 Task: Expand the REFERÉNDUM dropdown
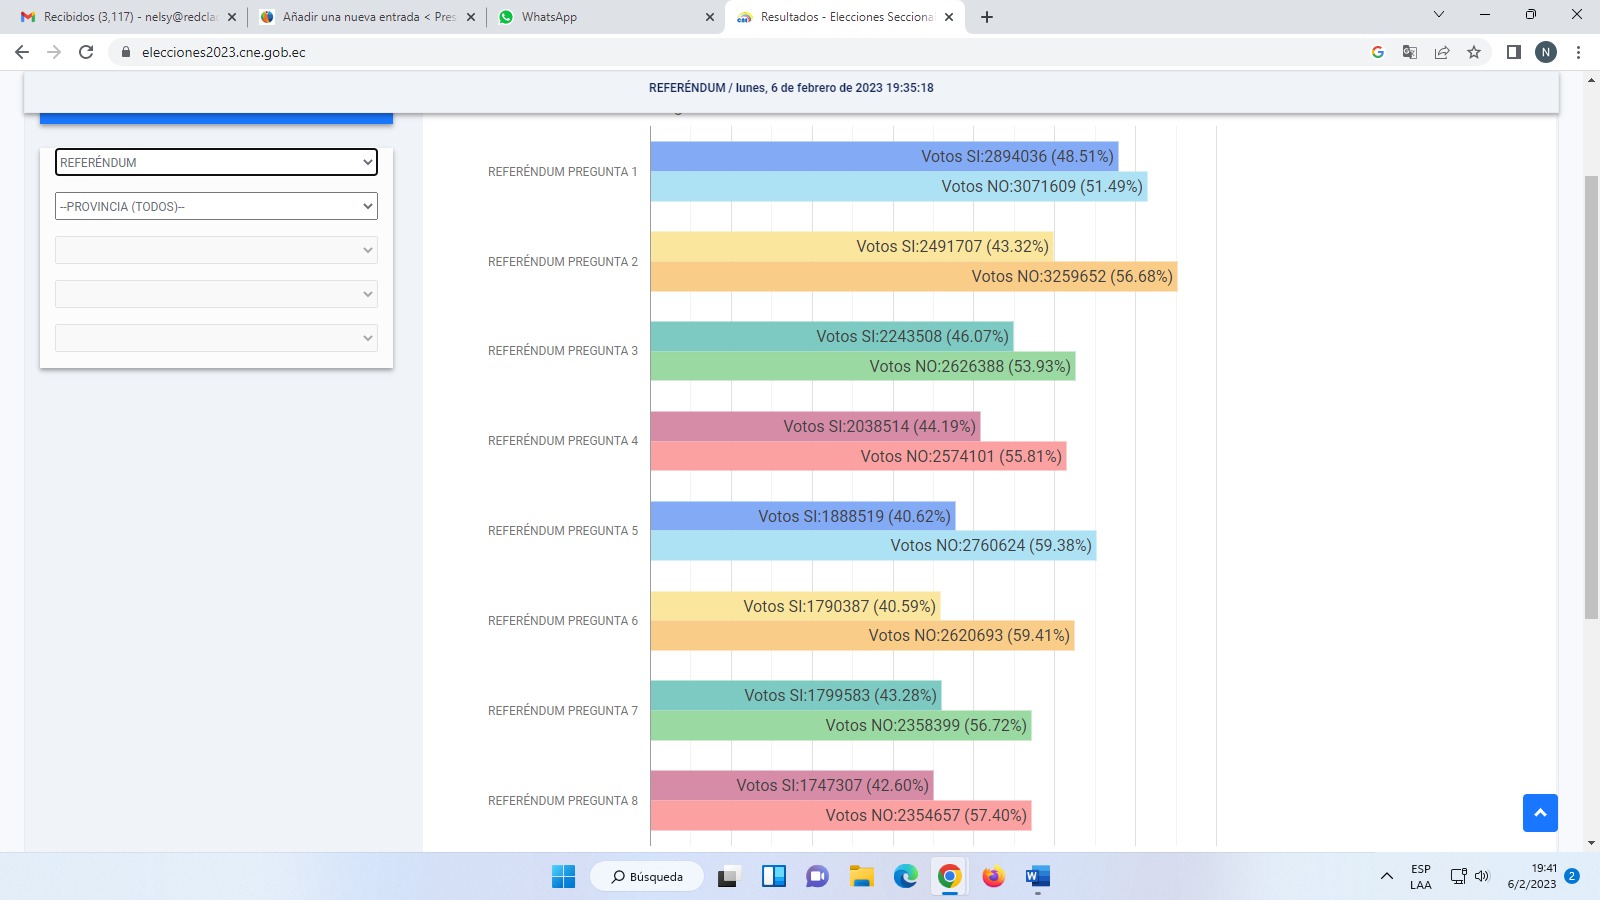(x=216, y=162)
